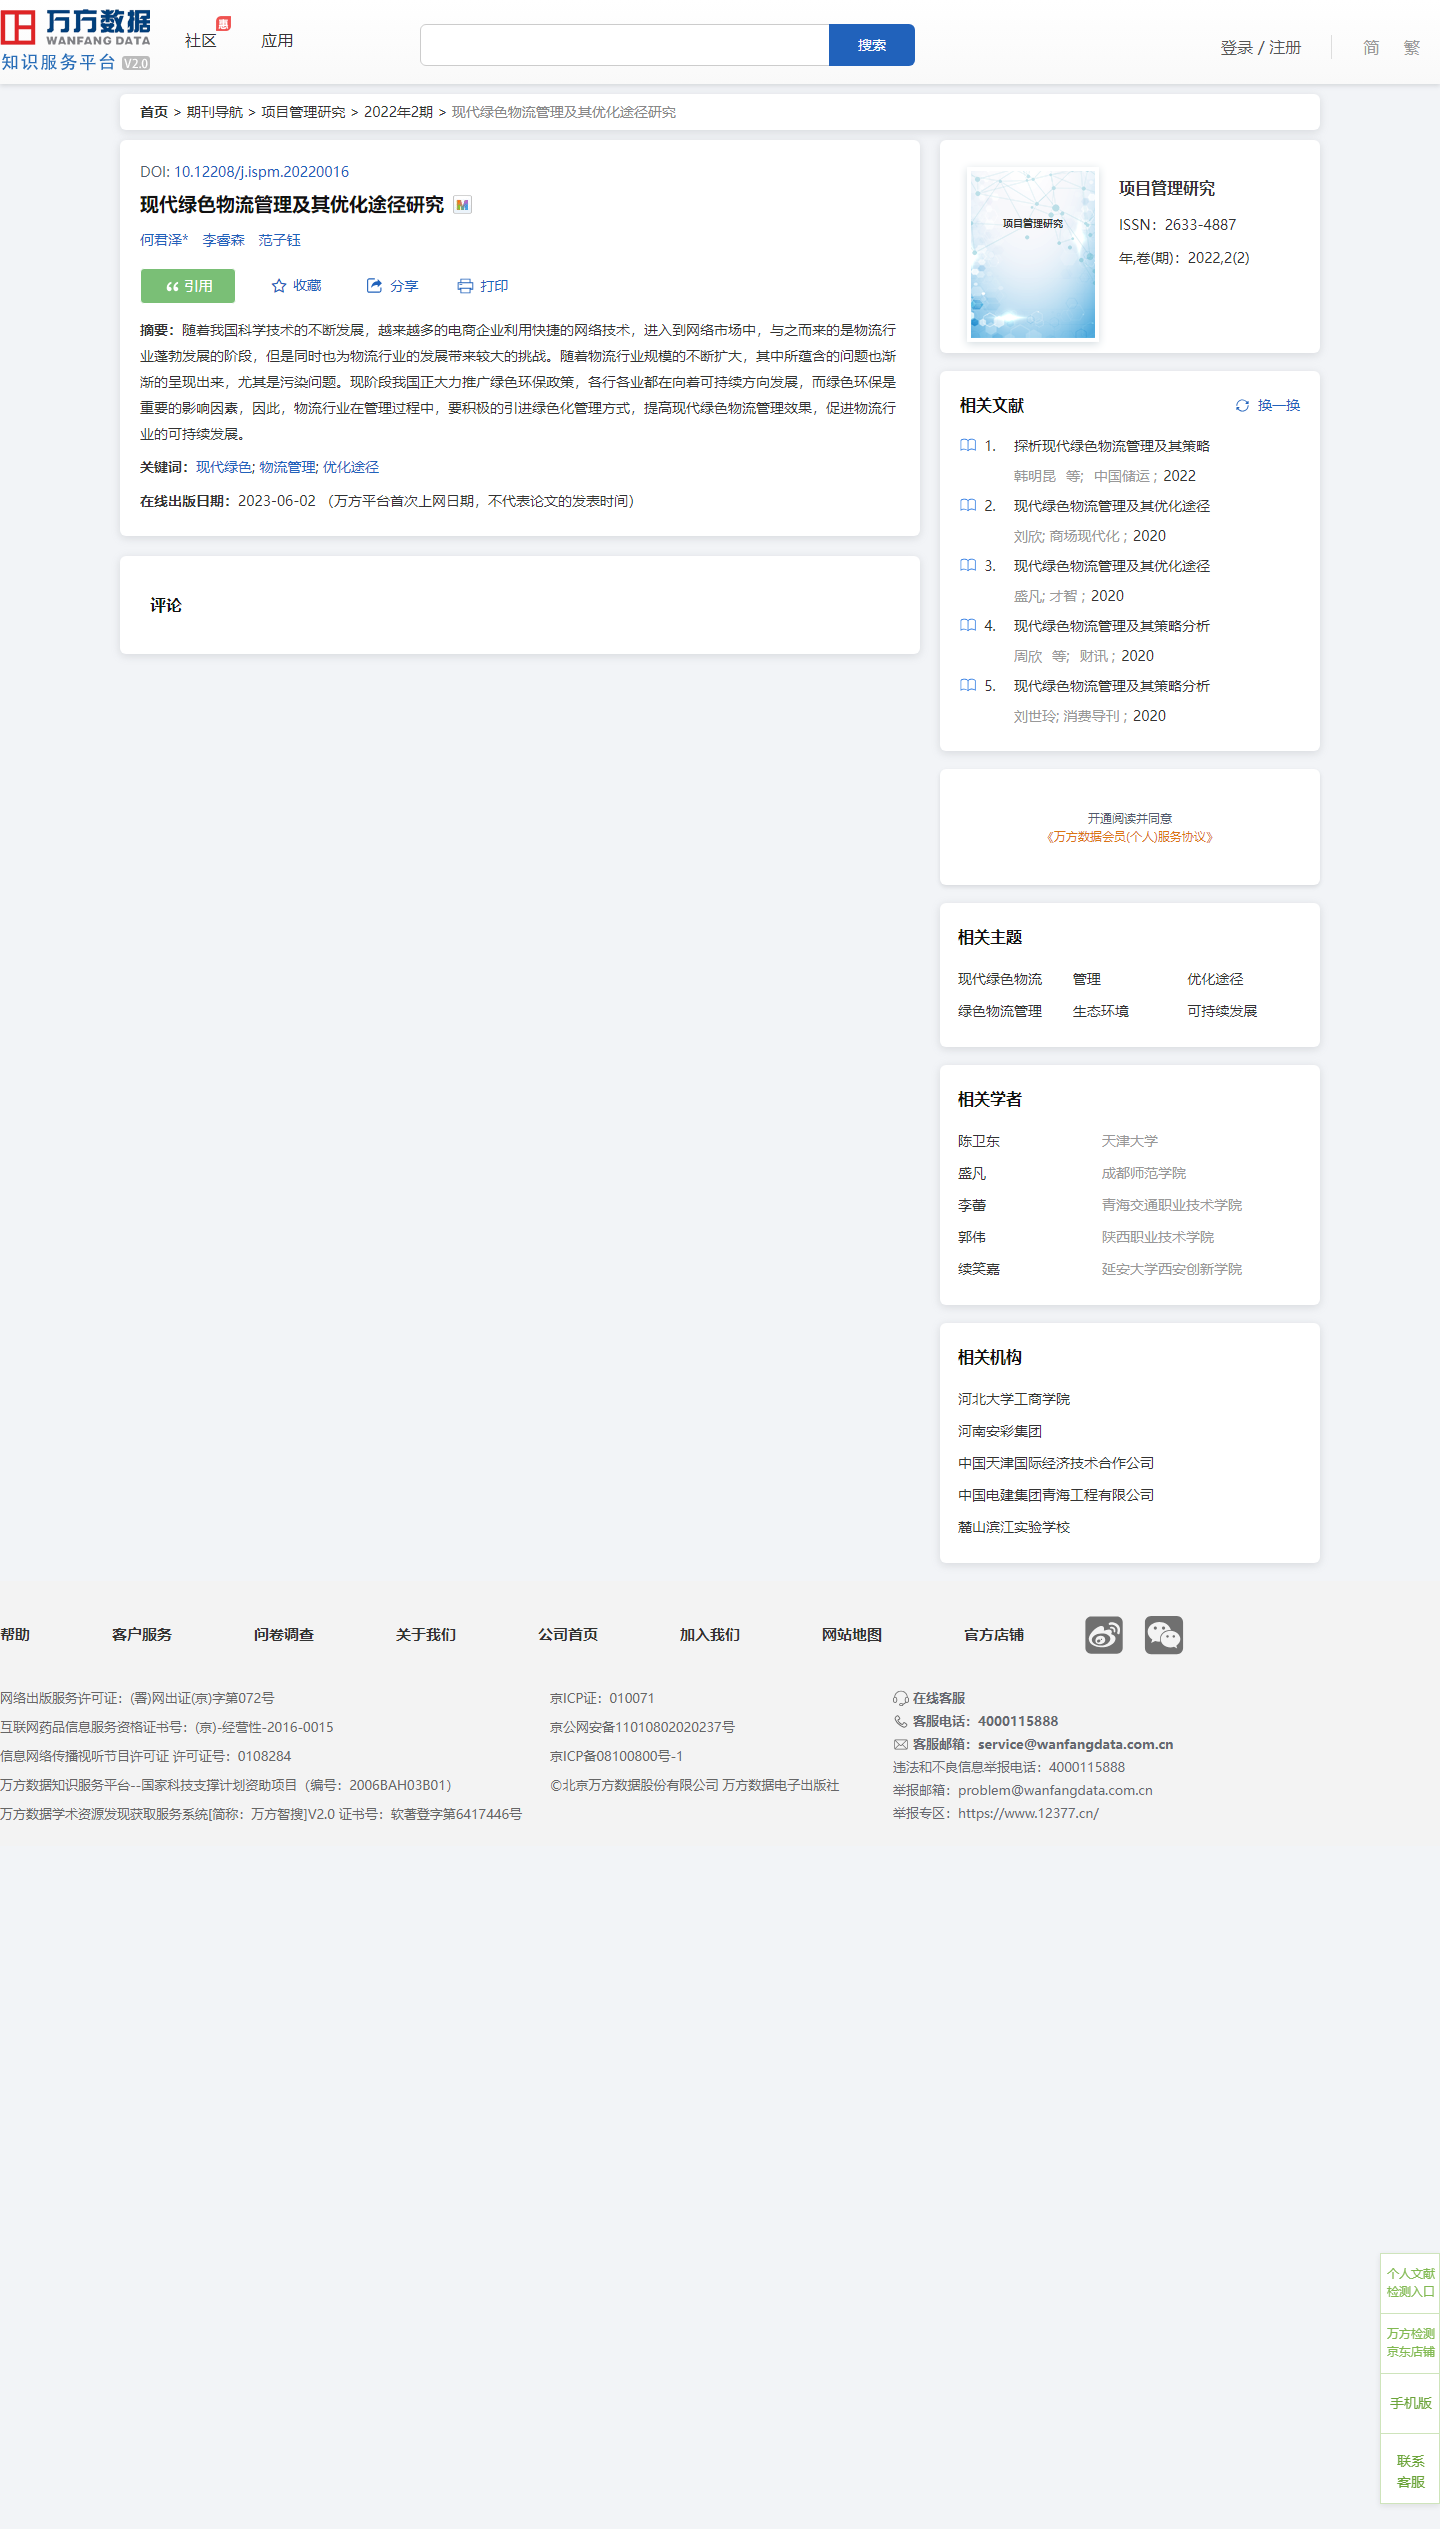Open 万方数据会员(个人)服务协议 link

1129,837
